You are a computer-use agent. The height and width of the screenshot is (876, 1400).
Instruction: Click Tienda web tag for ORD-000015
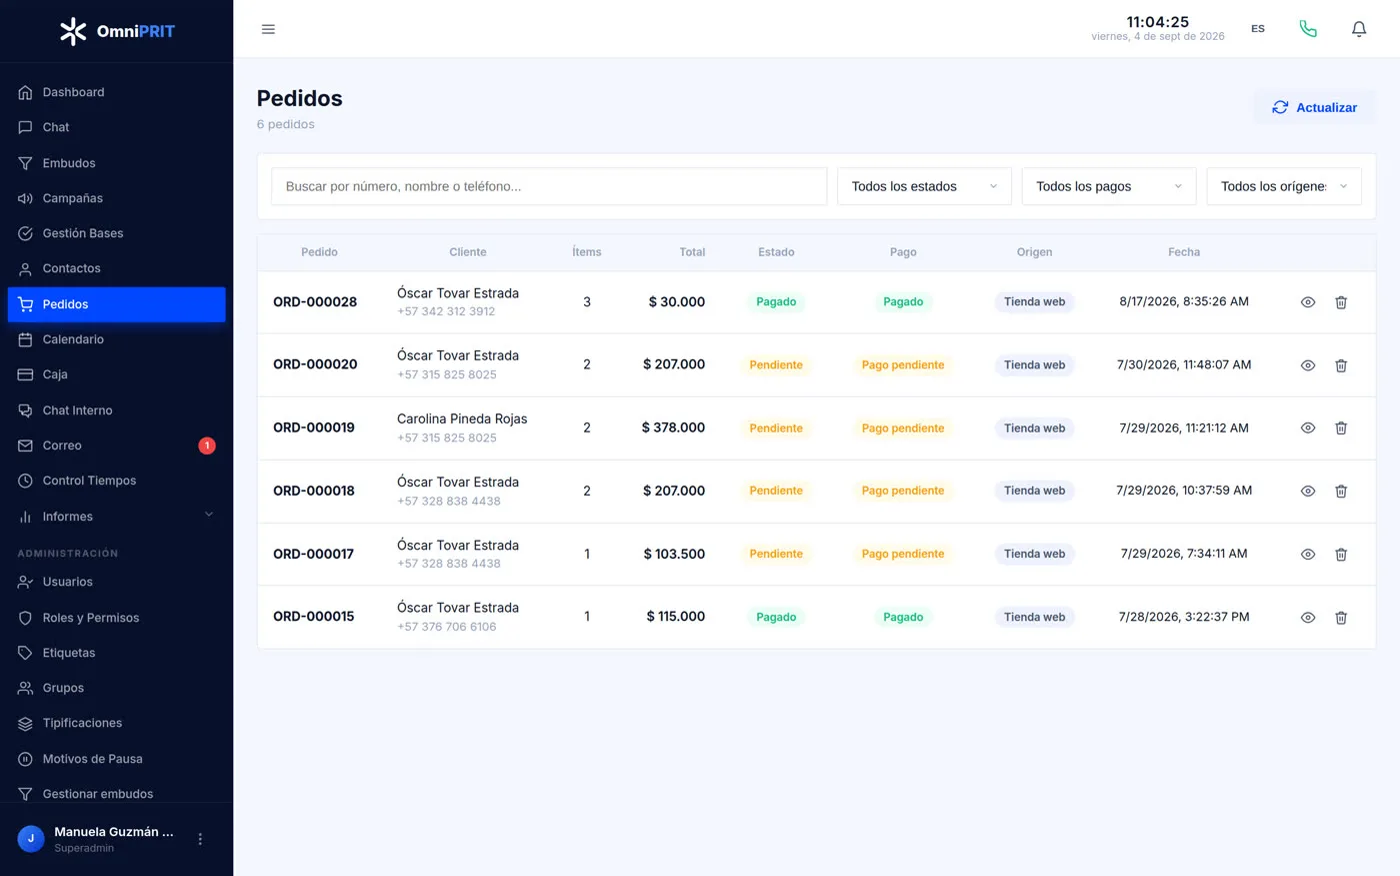coord(1034,617)
